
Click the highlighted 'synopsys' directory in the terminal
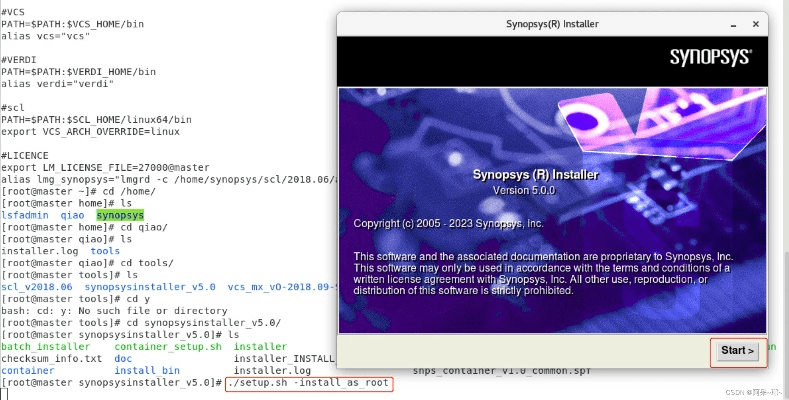coord(120,215)
